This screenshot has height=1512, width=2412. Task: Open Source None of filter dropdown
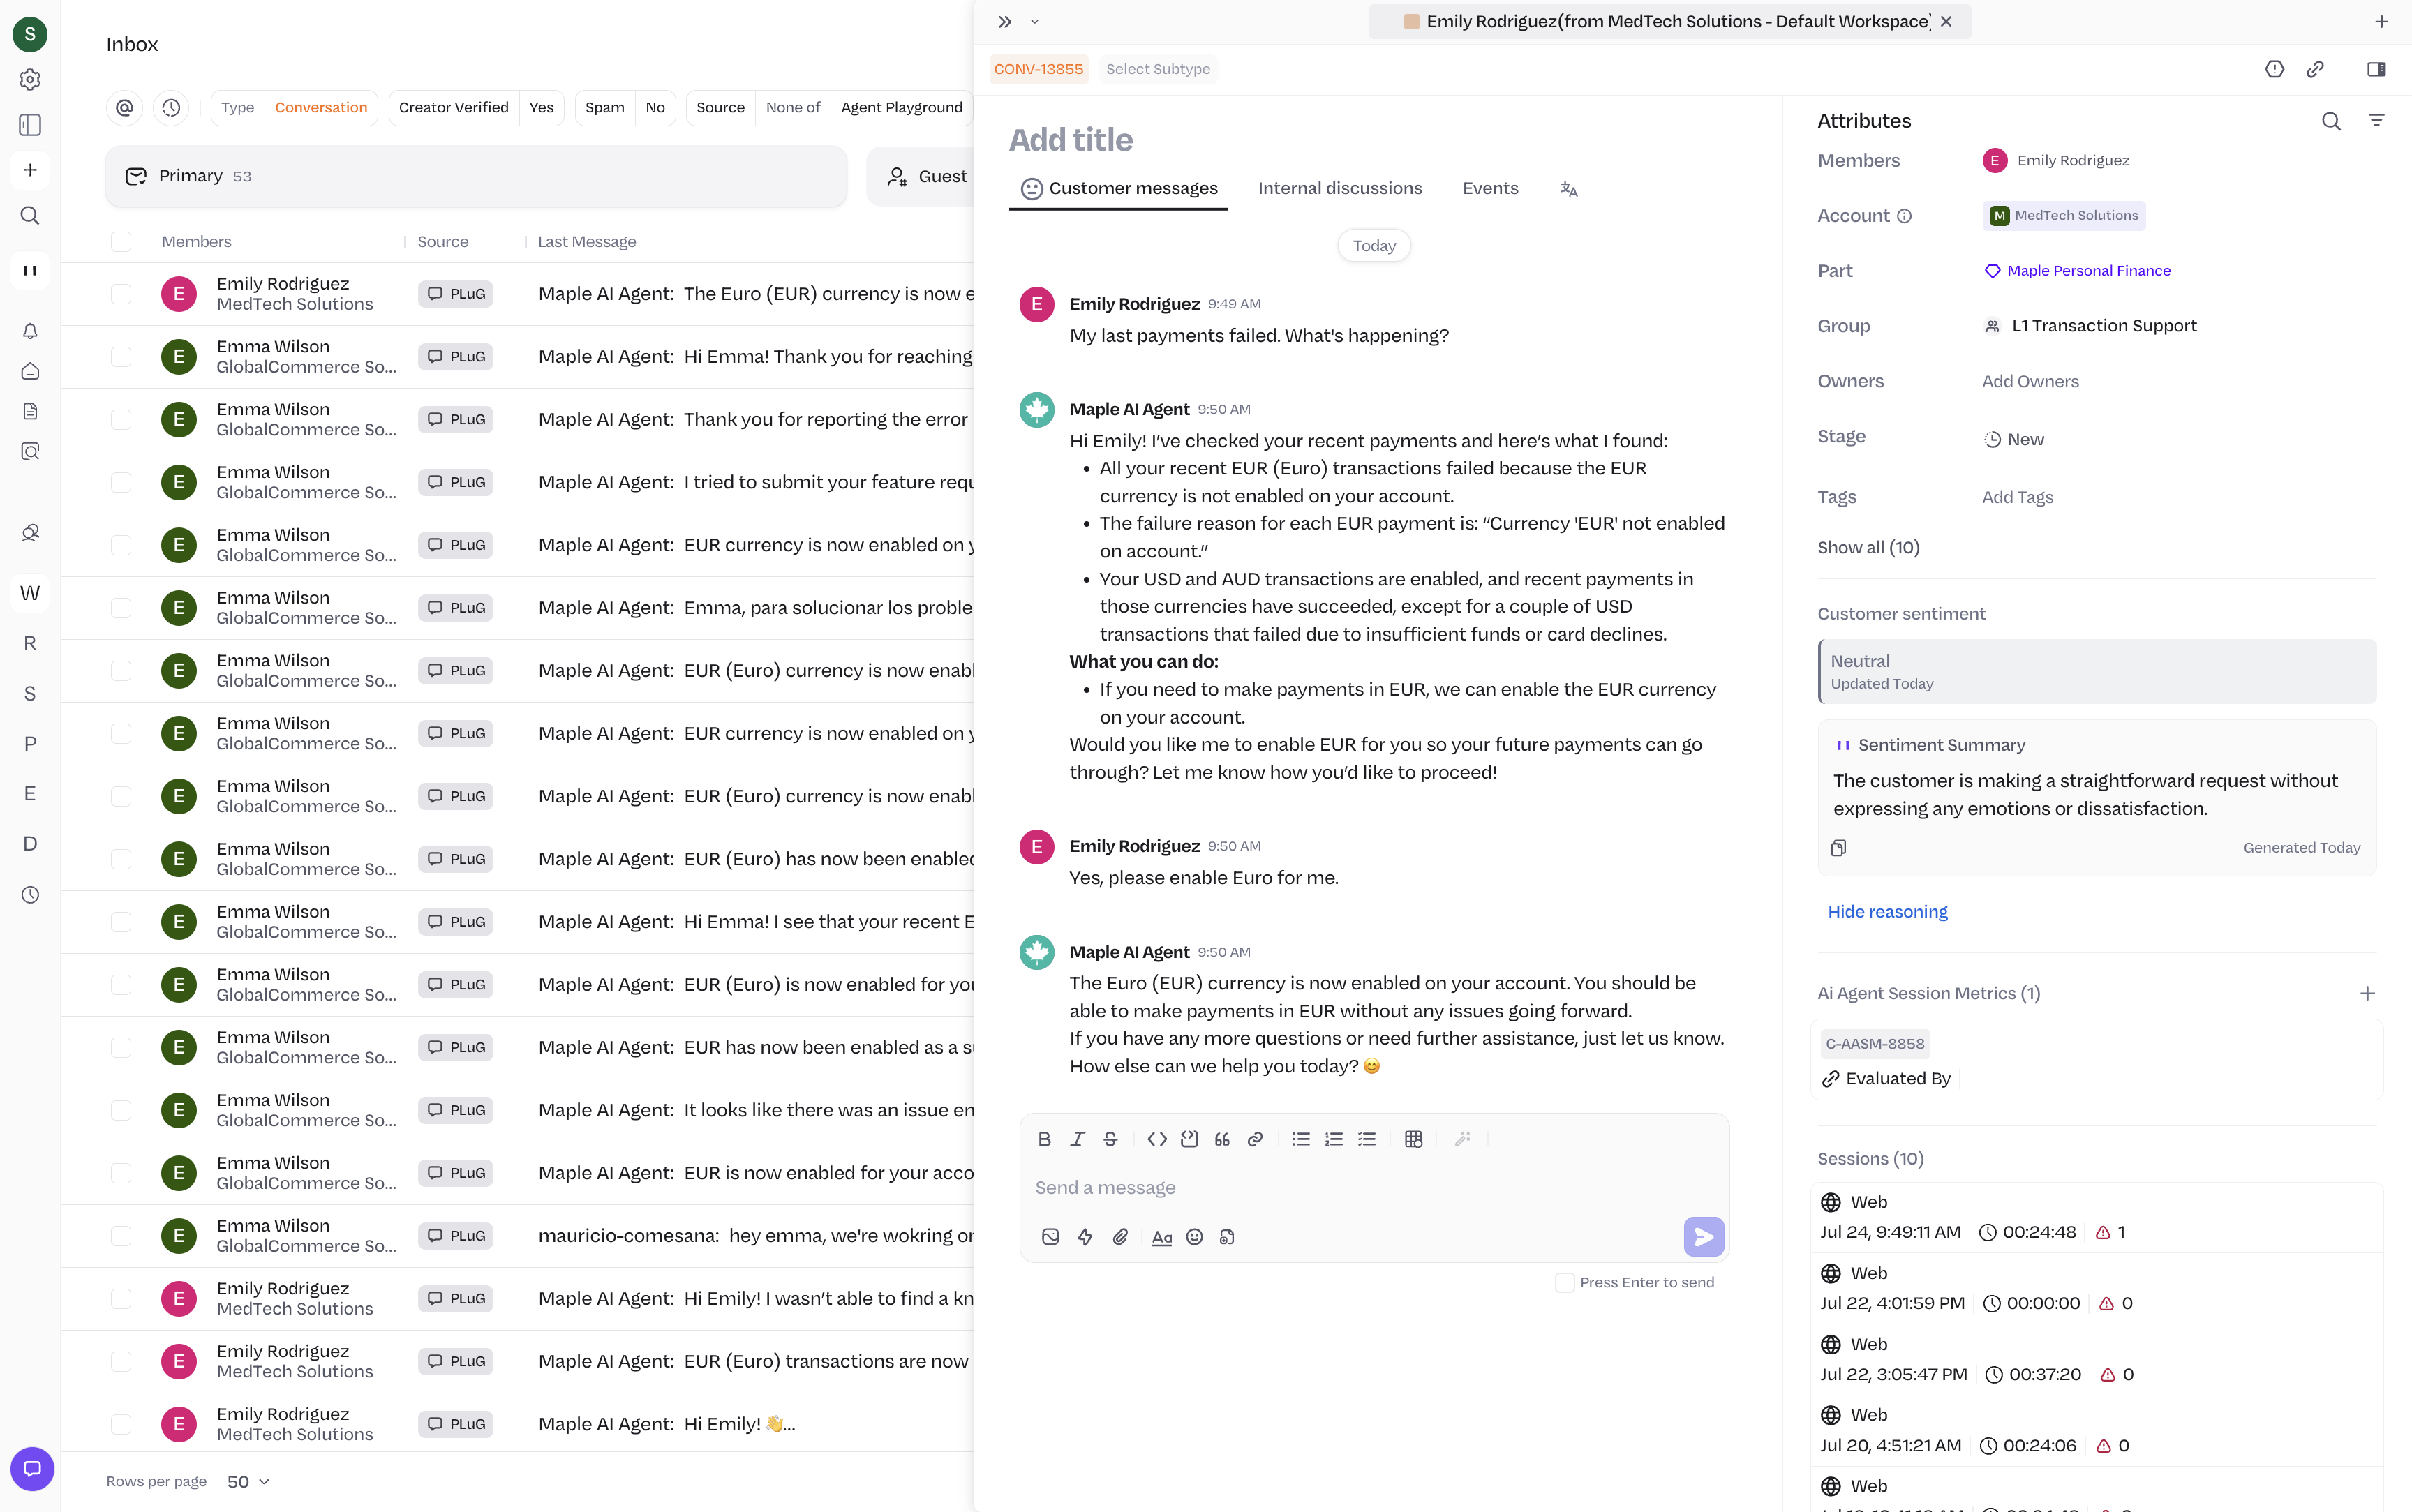tap(829, 107)
